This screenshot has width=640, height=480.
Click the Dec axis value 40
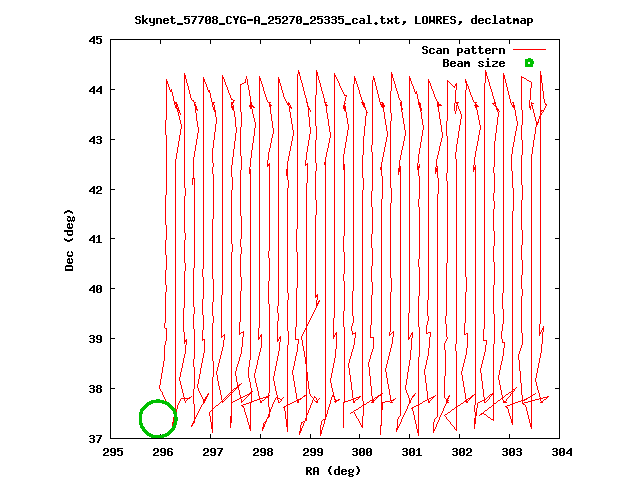[96, 289]
